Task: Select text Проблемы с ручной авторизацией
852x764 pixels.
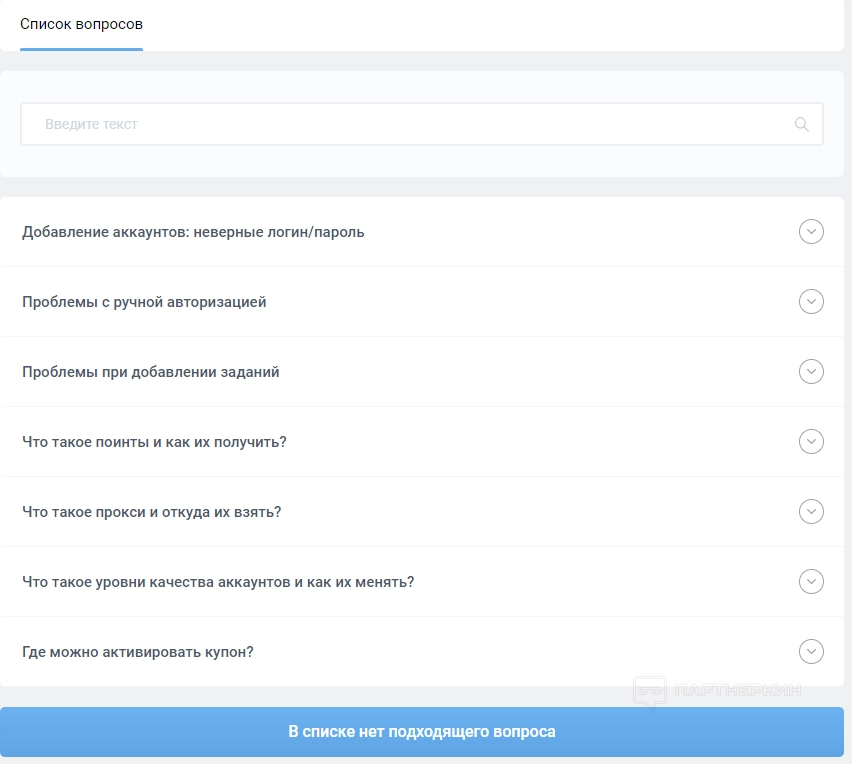Action: click(x=144, y=302)
